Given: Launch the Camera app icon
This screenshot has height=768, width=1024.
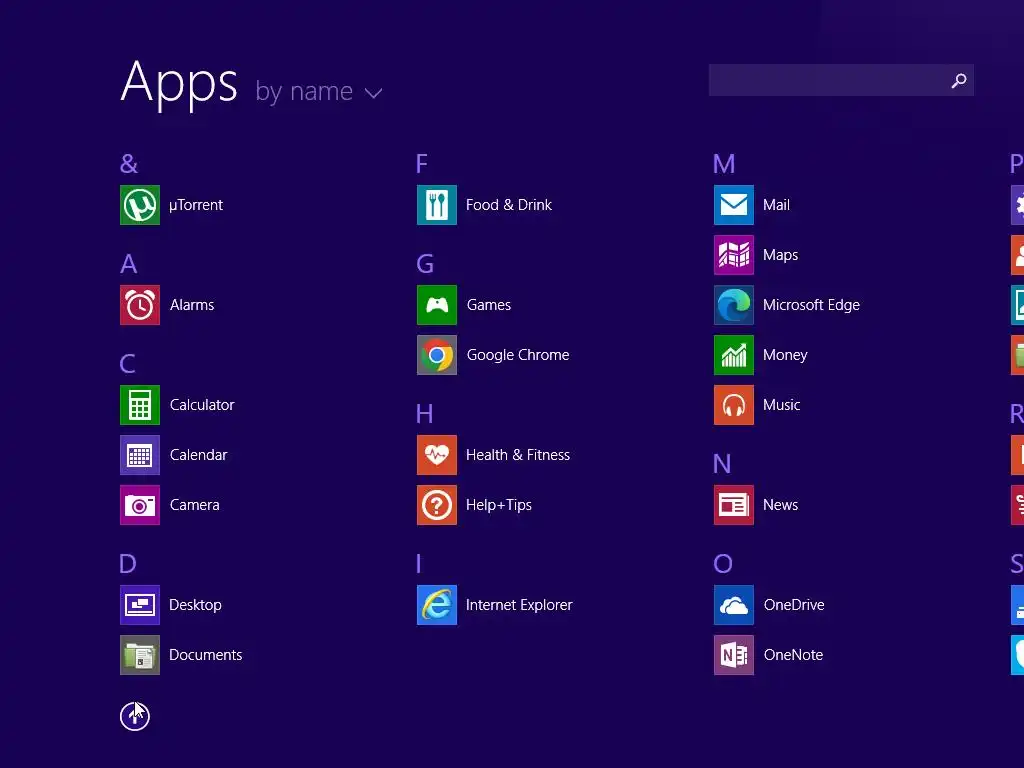Looking at the screenshot, I should tap(140, 505).
